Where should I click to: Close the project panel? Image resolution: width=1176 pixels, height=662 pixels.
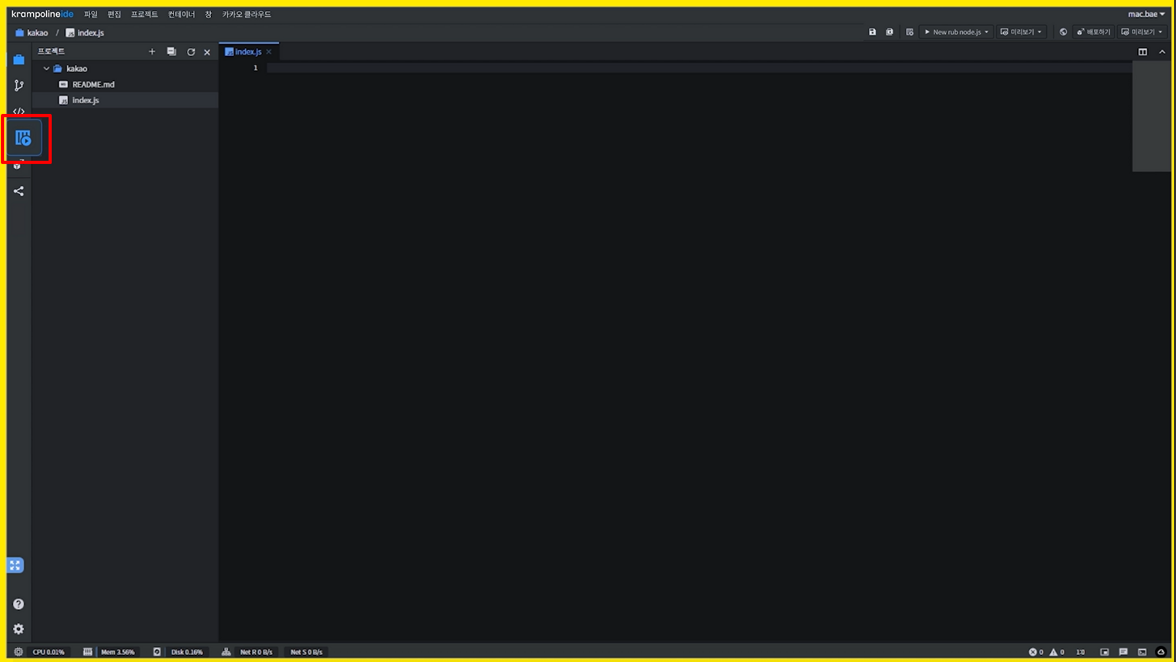point(207,52)
